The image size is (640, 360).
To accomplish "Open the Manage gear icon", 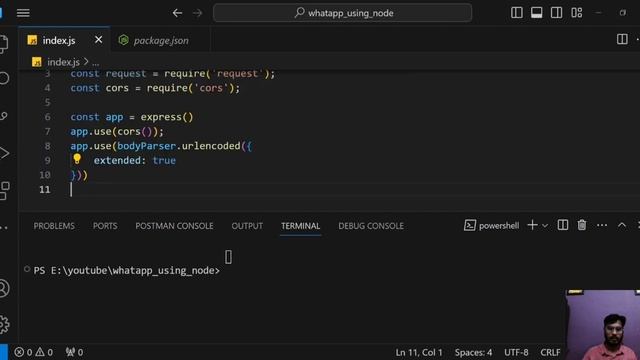I will point(4,324).
